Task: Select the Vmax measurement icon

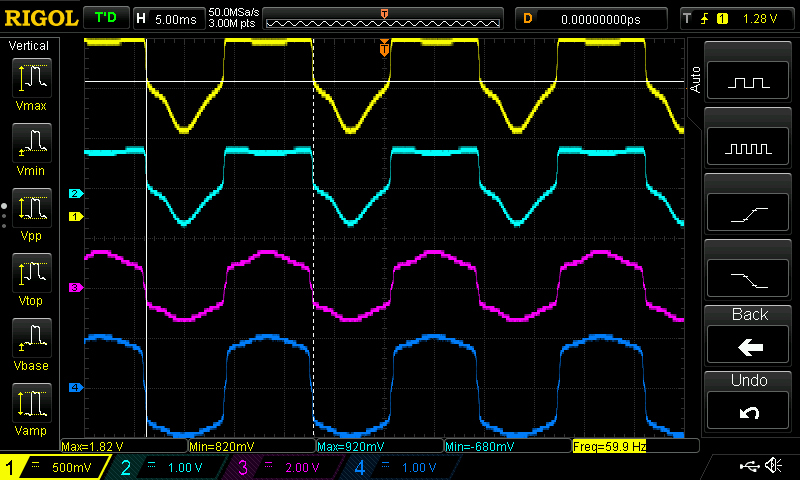Action: pos(33,84)
